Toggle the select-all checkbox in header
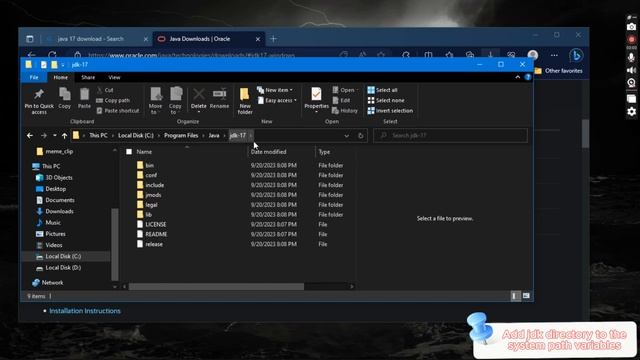The width and height of the screenshot is (640, 360). click(129, 152)
